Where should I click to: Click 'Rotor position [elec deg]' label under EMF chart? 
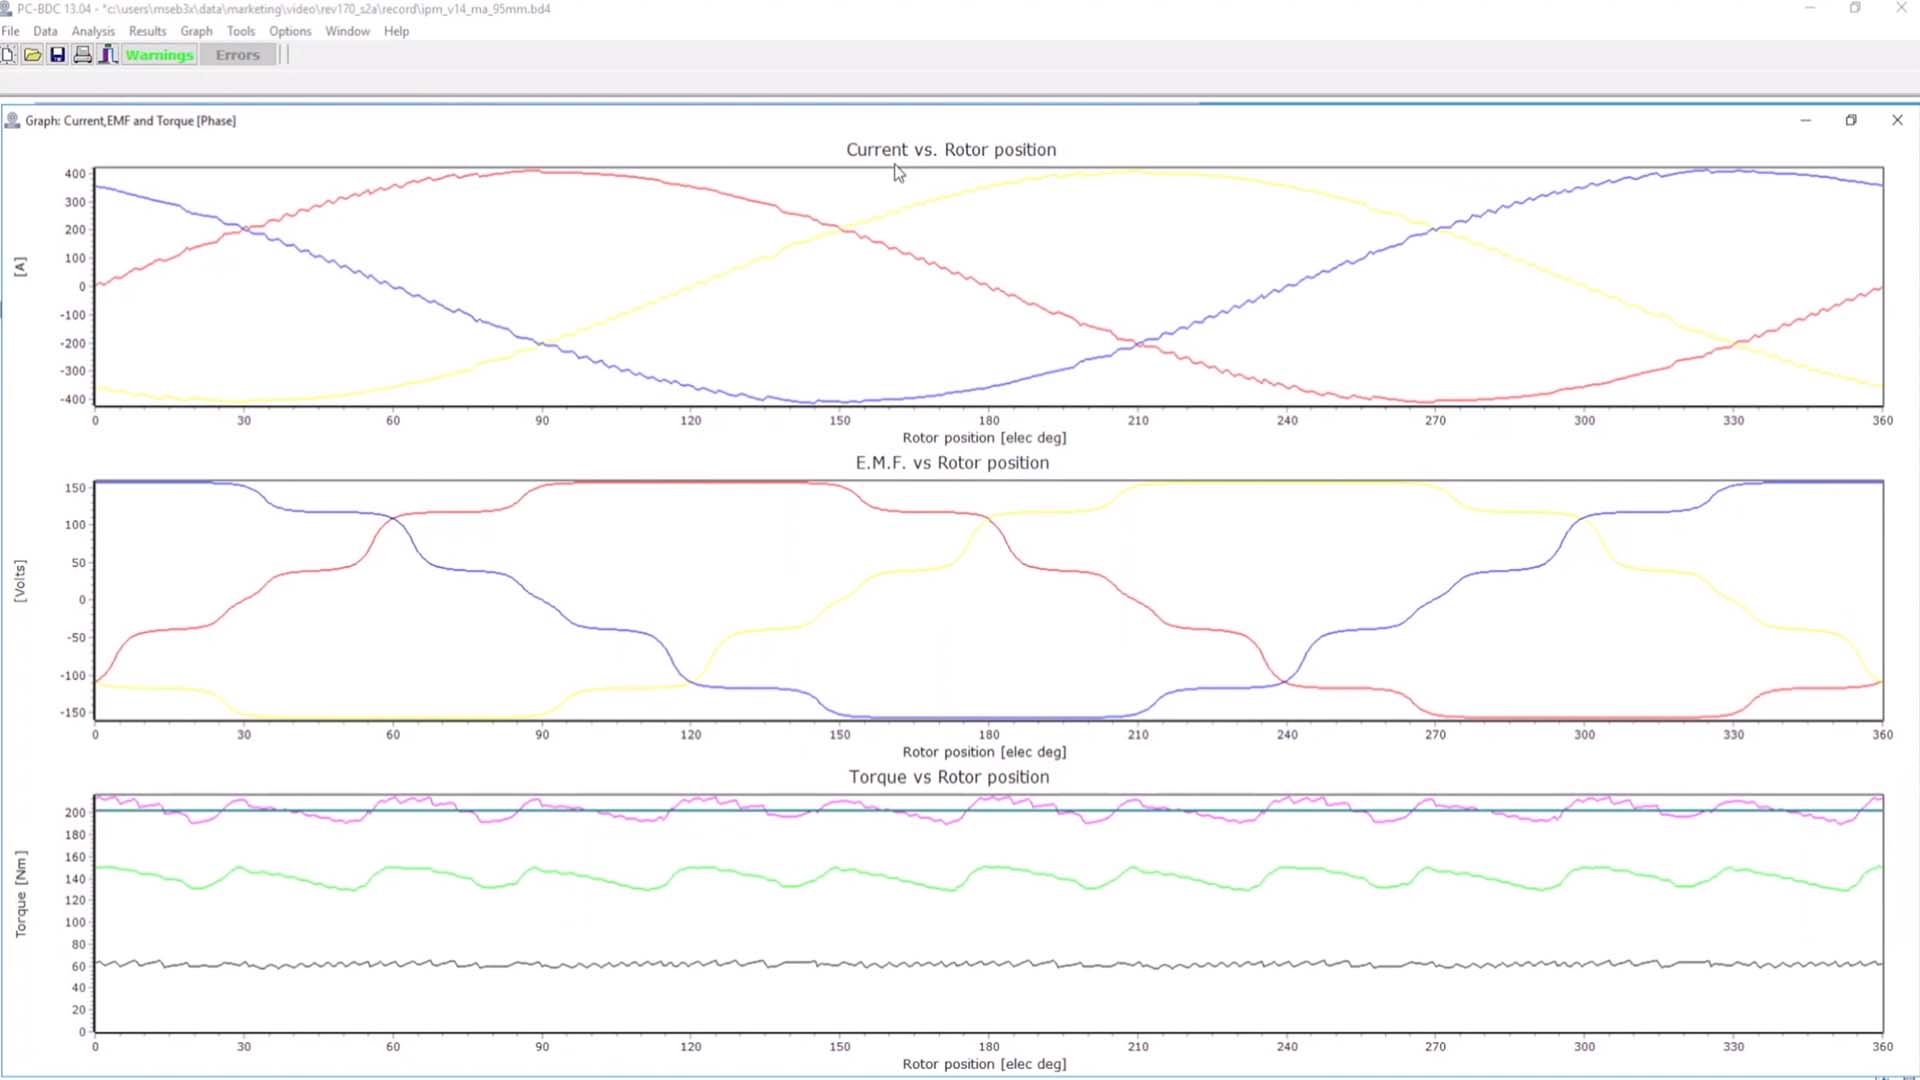pos(984,752)
